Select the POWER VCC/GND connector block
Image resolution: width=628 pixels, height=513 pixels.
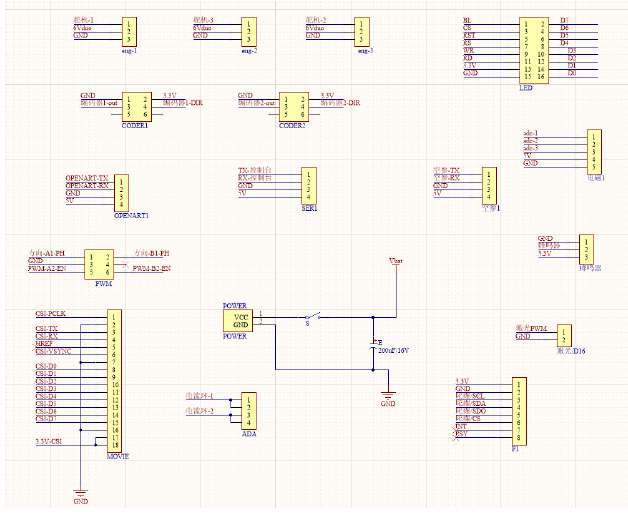(238, 320)
